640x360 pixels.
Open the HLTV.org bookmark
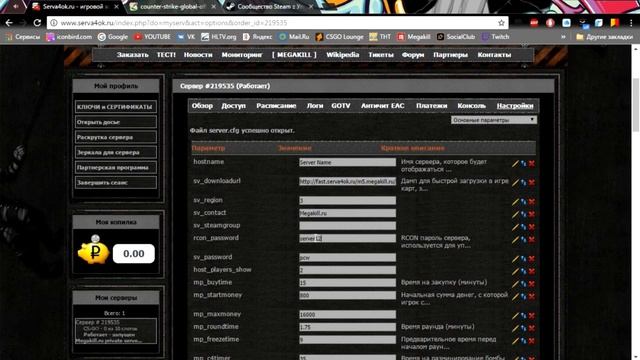click(x=219, y=37)
